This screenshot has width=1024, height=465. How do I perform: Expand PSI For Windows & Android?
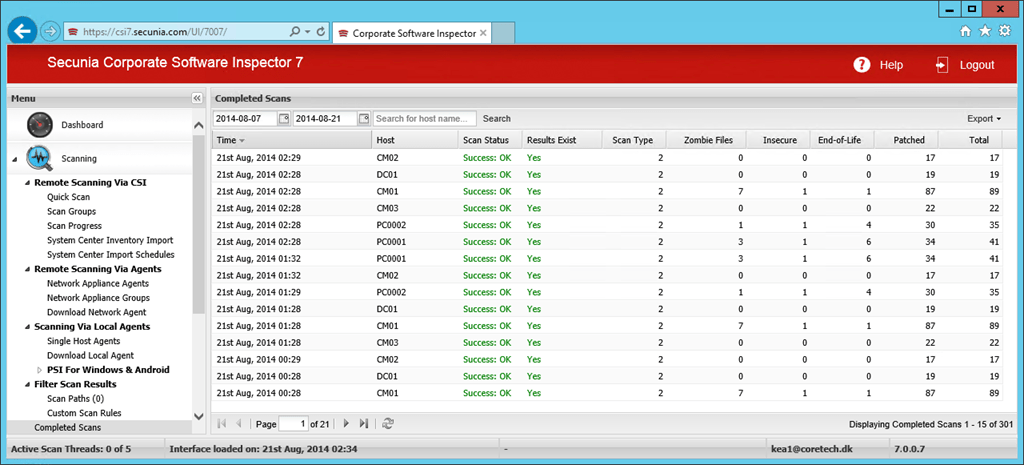[40, 370]
